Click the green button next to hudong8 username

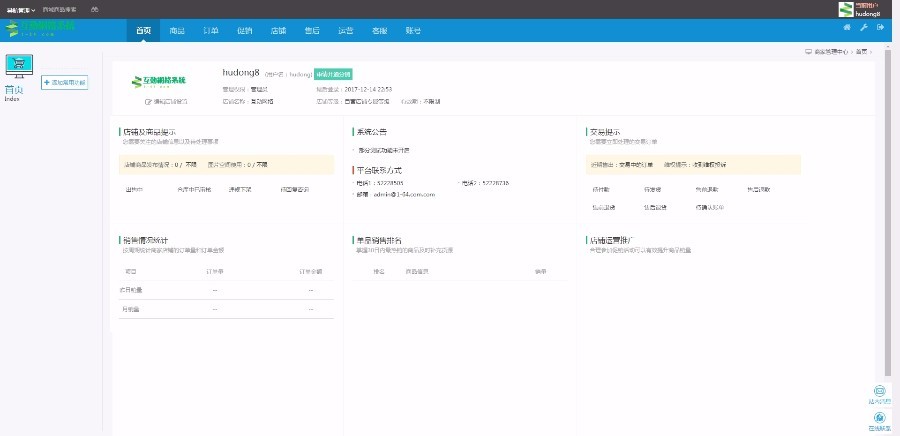[x=333, y=74]
